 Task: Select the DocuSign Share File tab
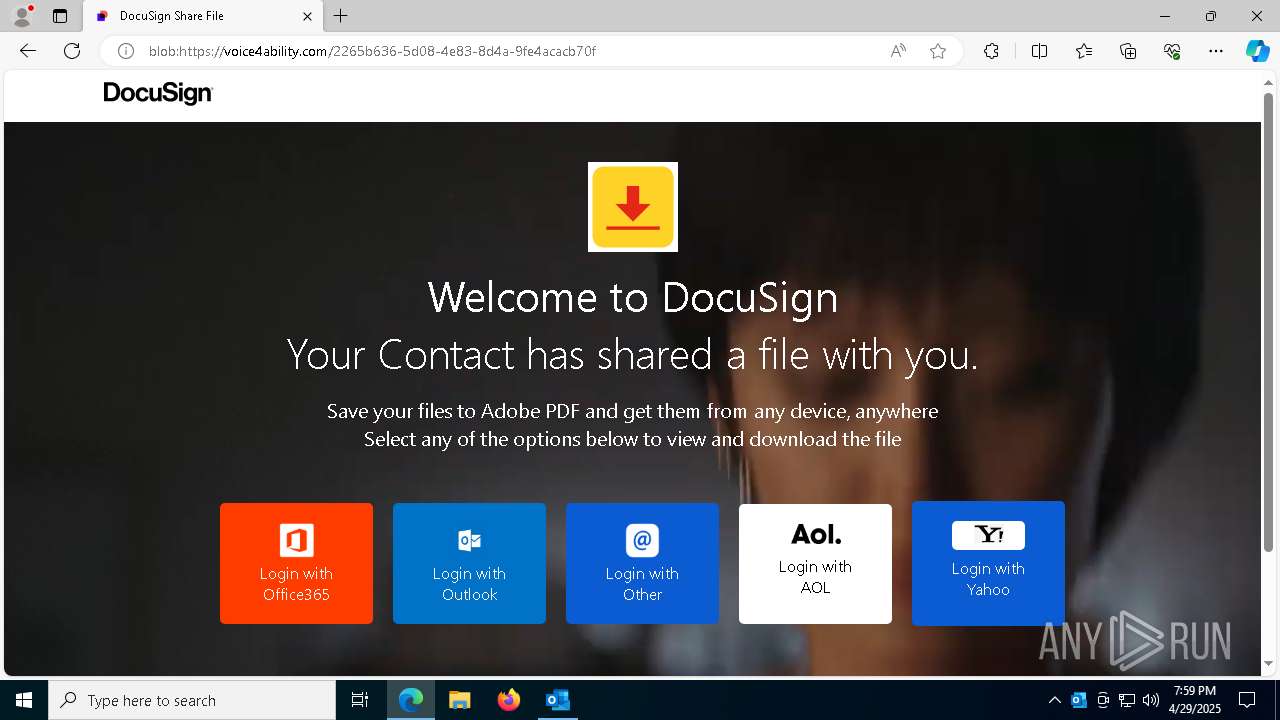(202, 16)
